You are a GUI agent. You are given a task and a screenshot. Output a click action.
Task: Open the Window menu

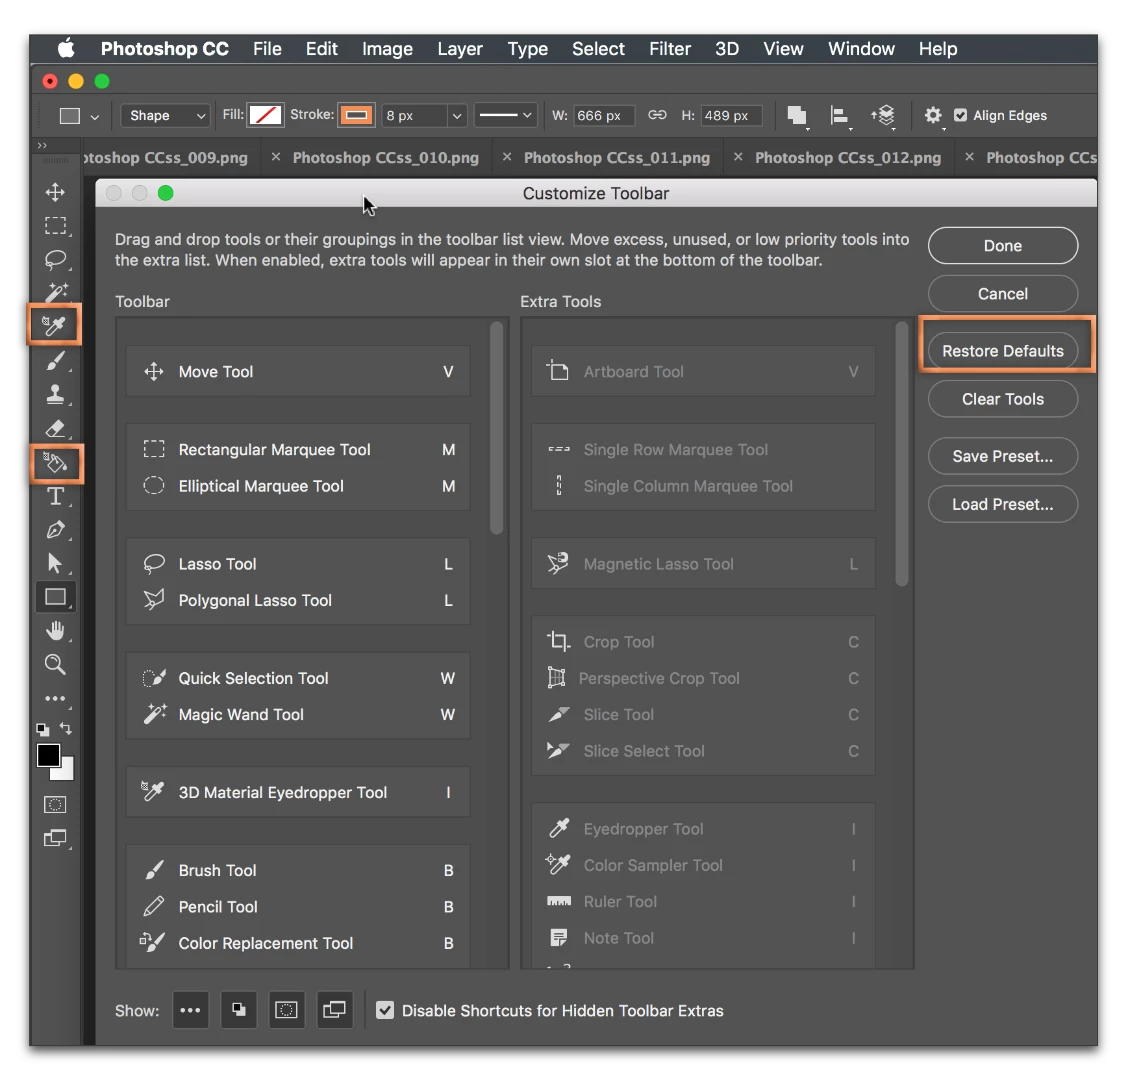tap(861, 49)
